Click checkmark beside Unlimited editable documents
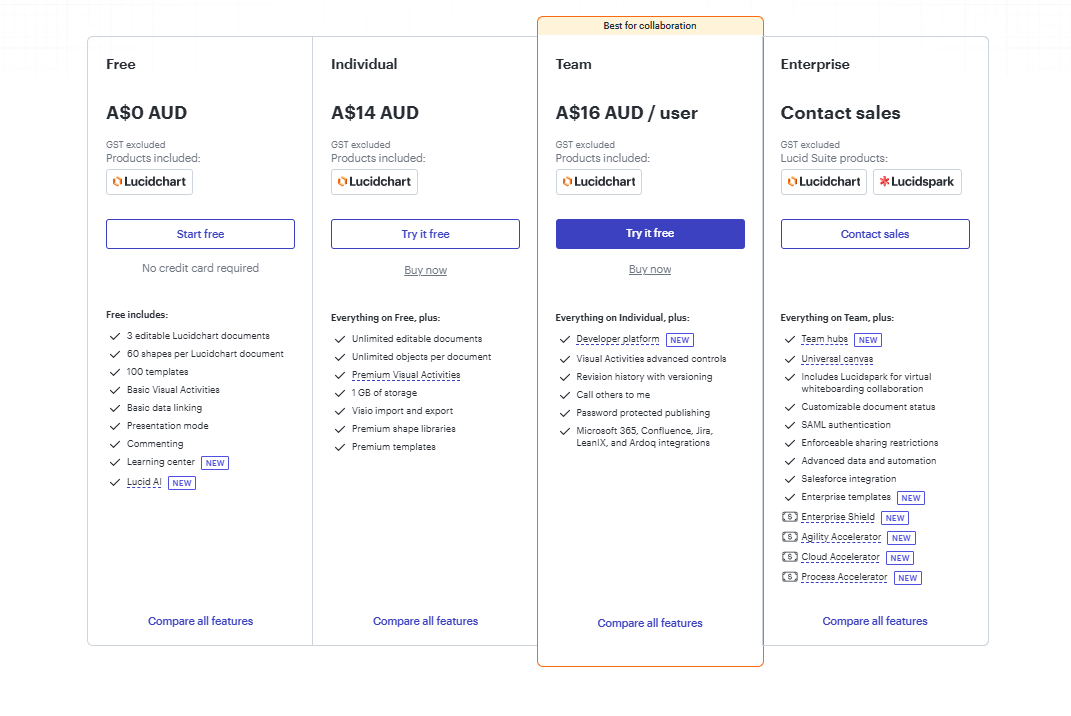This screenshot has width=1071, height=716. [x=340, y=339]
